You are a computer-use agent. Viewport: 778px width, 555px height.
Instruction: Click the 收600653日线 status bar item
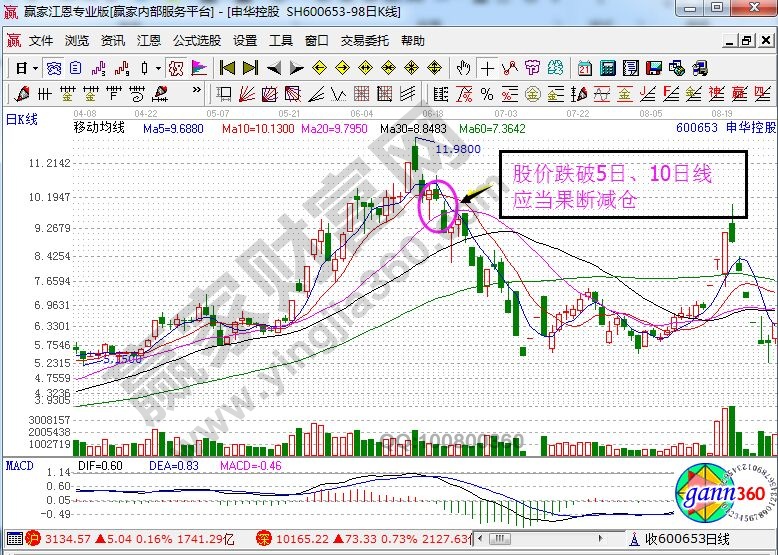(689, 539)
